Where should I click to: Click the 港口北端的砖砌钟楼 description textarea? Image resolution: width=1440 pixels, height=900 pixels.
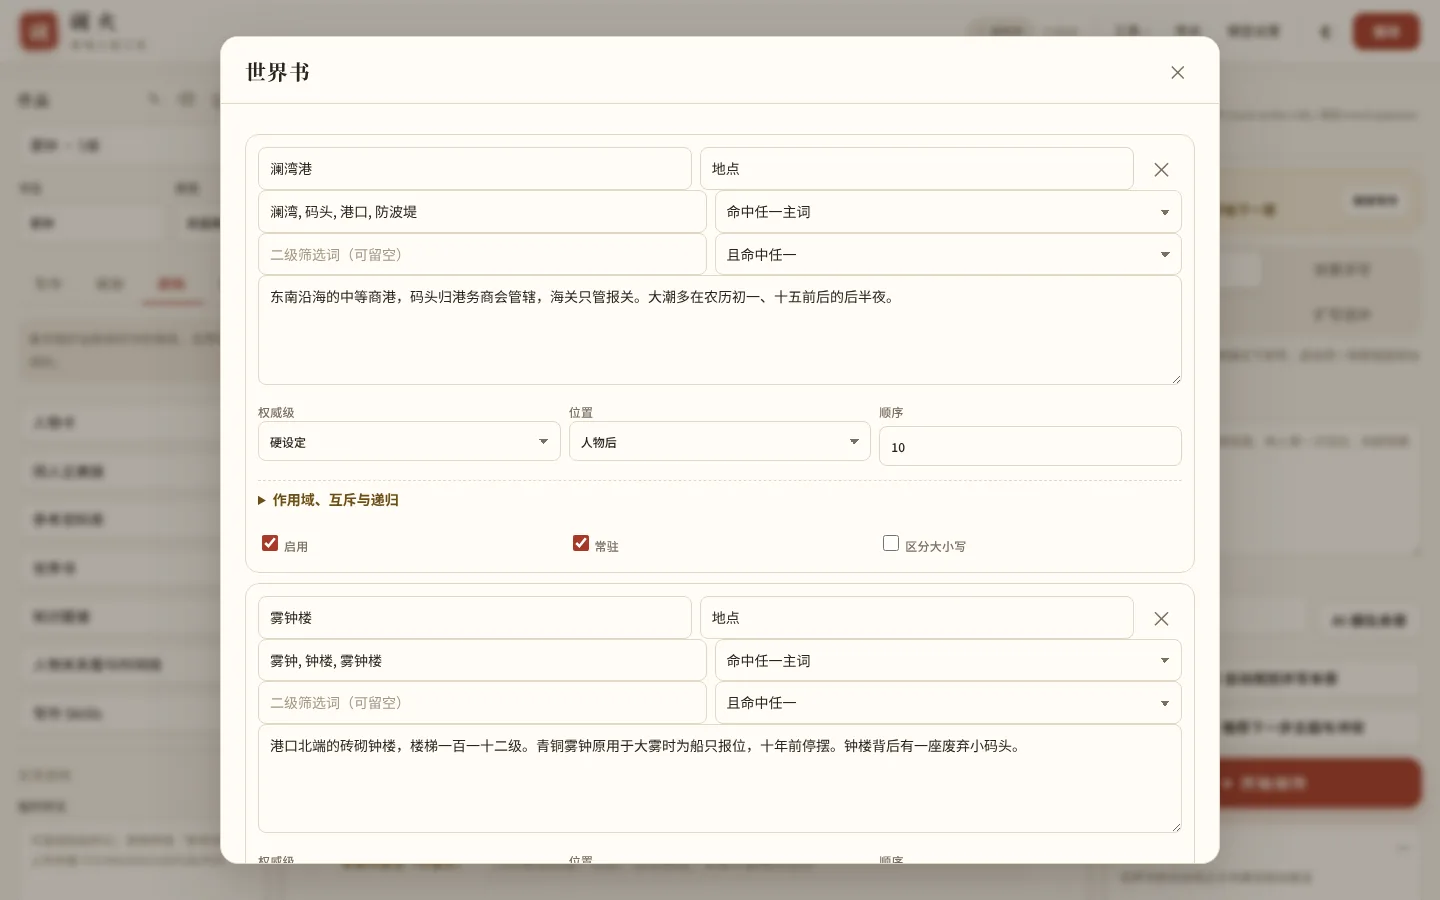click(720, 779)
